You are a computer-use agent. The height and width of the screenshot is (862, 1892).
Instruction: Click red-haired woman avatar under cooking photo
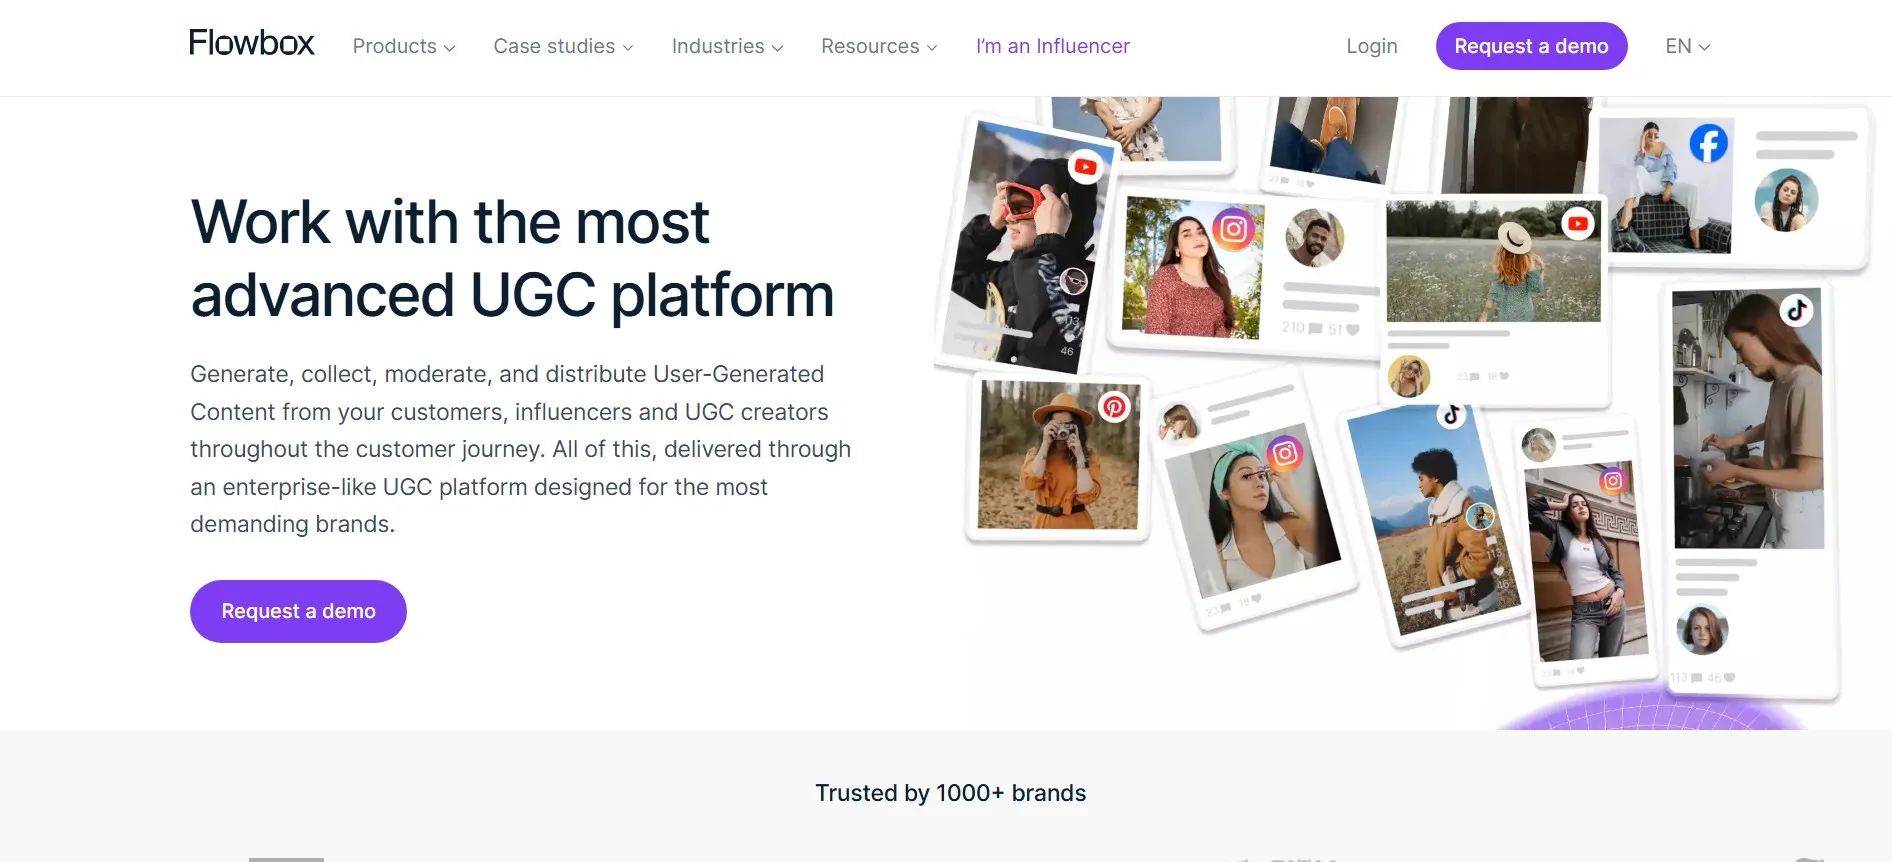pyautogui.click(x=1701, y=629)
